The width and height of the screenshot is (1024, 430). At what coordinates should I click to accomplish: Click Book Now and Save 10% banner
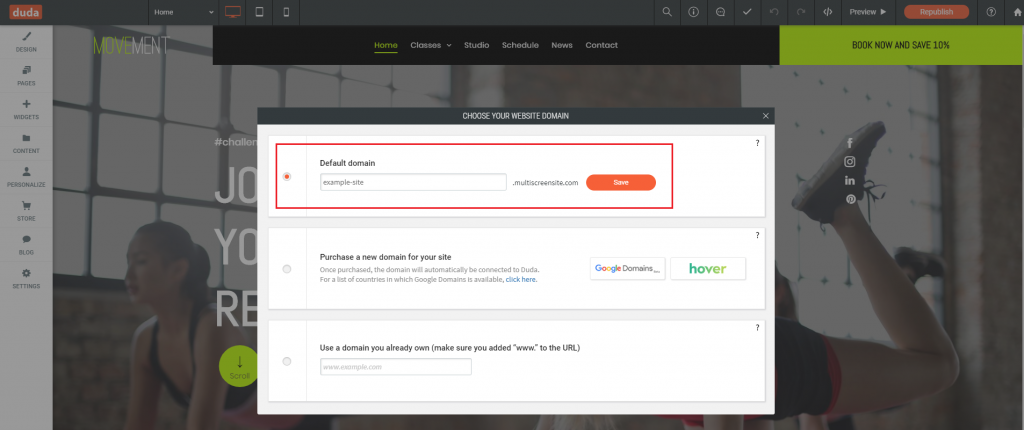901,45
